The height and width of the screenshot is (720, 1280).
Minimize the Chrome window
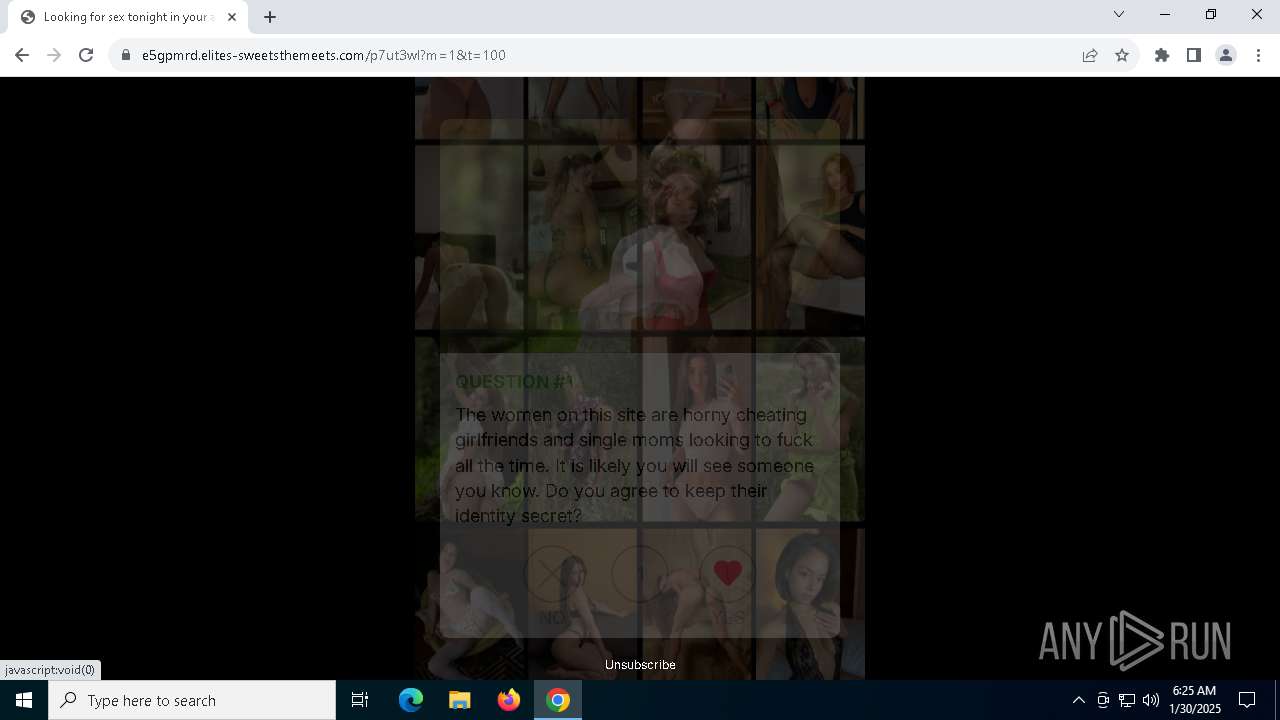click(x=1165, y=14)
